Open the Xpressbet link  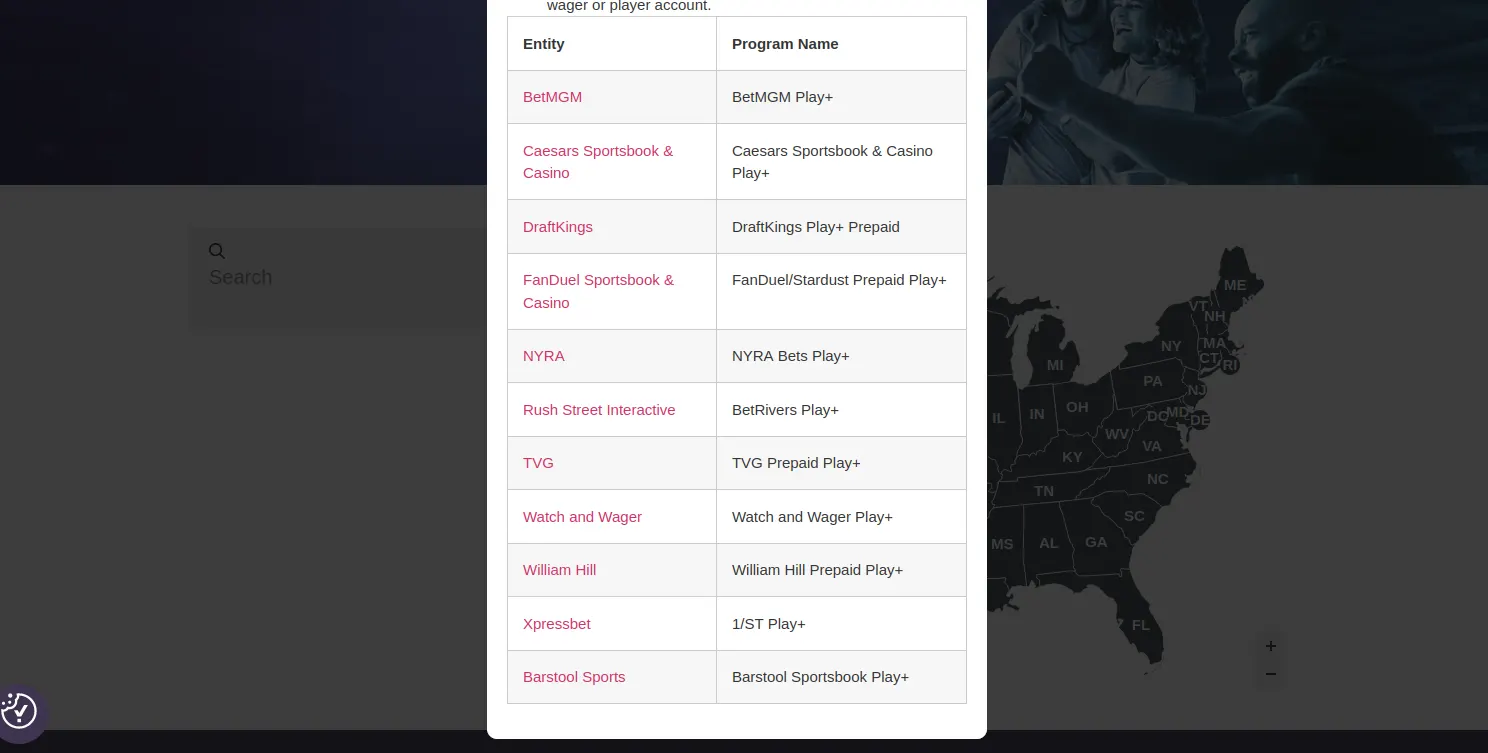point(557,624)
